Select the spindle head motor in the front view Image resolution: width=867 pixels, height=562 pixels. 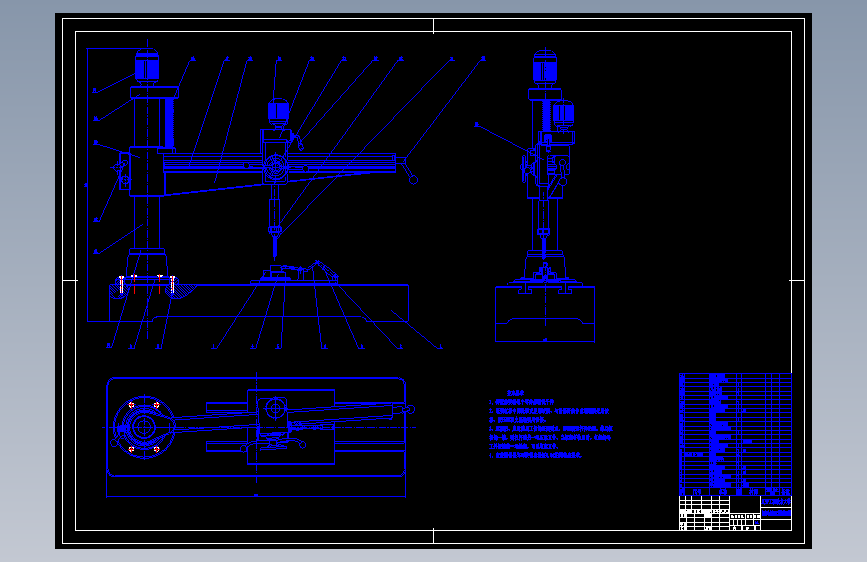tap(279, 112)
